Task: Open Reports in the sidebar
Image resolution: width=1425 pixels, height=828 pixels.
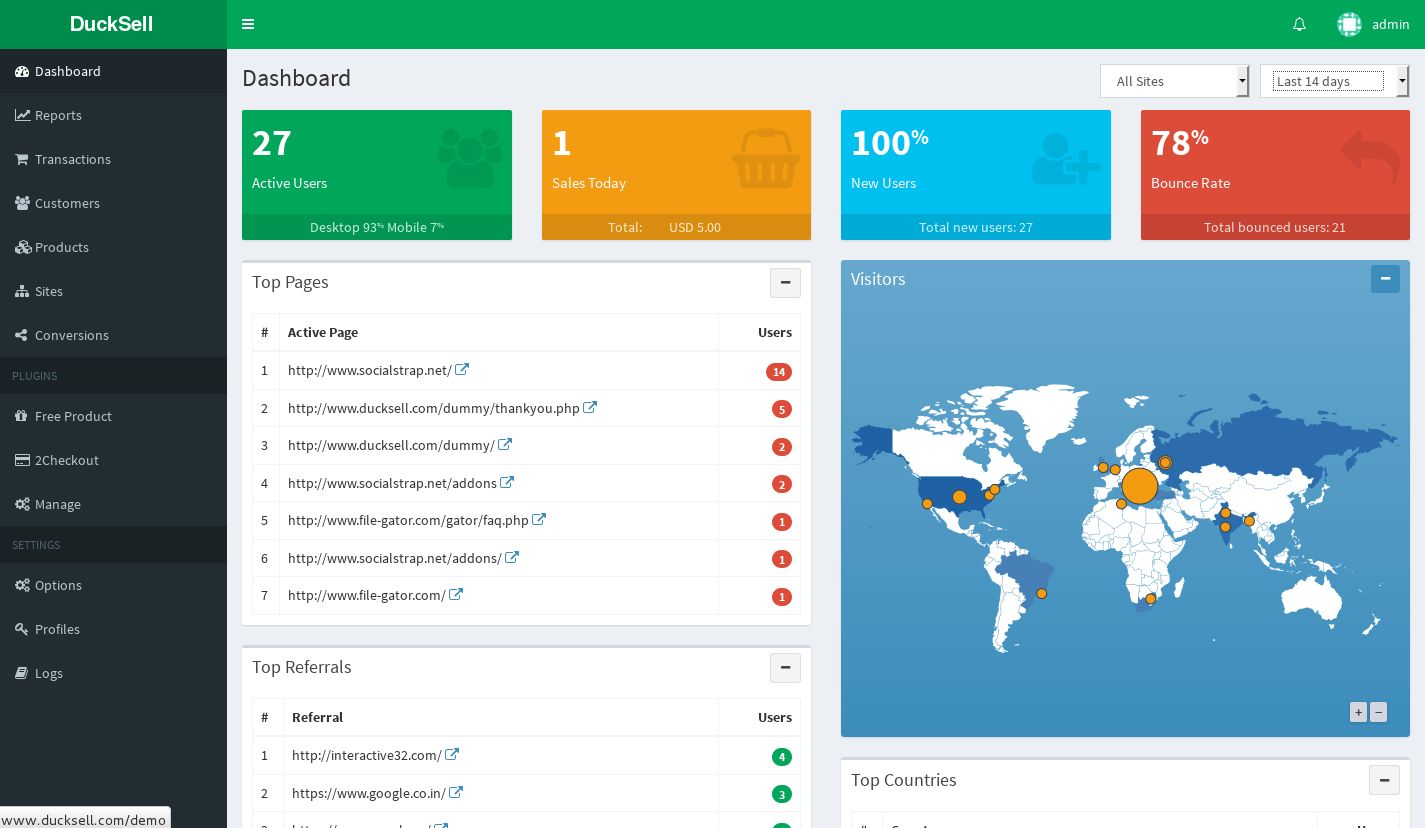Action: (x=58, y=115)
